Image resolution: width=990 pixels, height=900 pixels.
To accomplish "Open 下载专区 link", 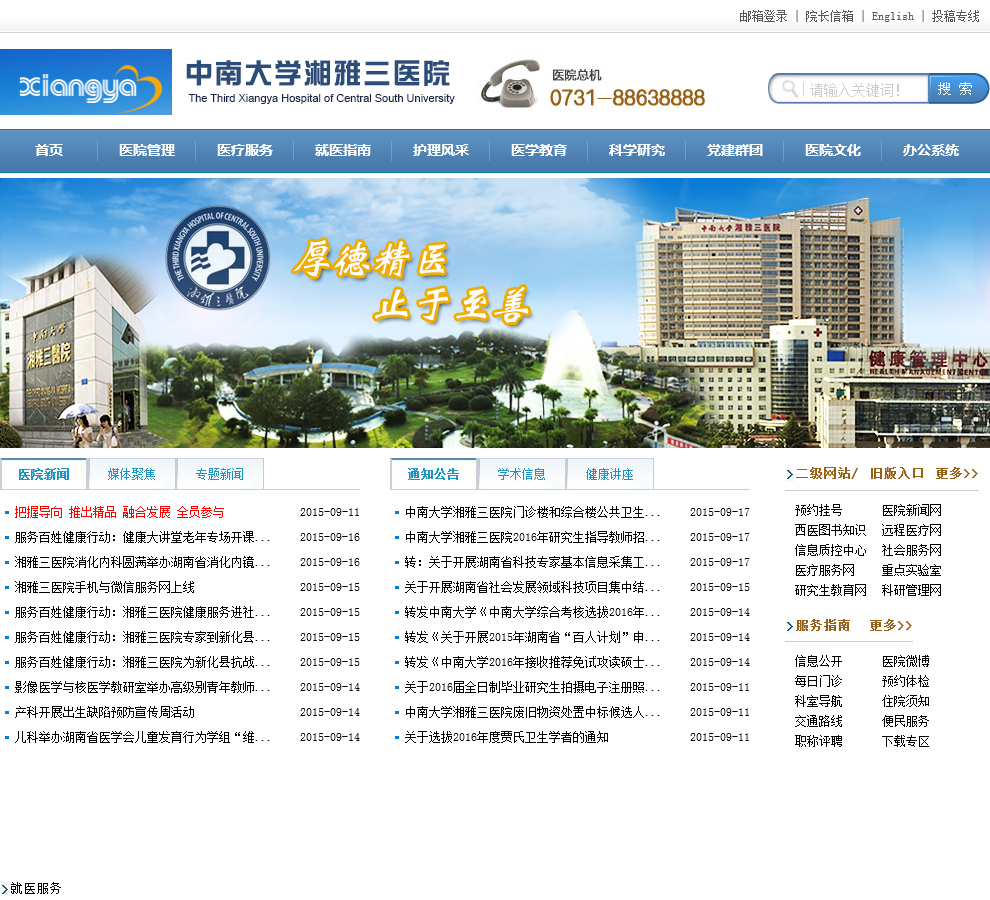I will coord(905,741).
